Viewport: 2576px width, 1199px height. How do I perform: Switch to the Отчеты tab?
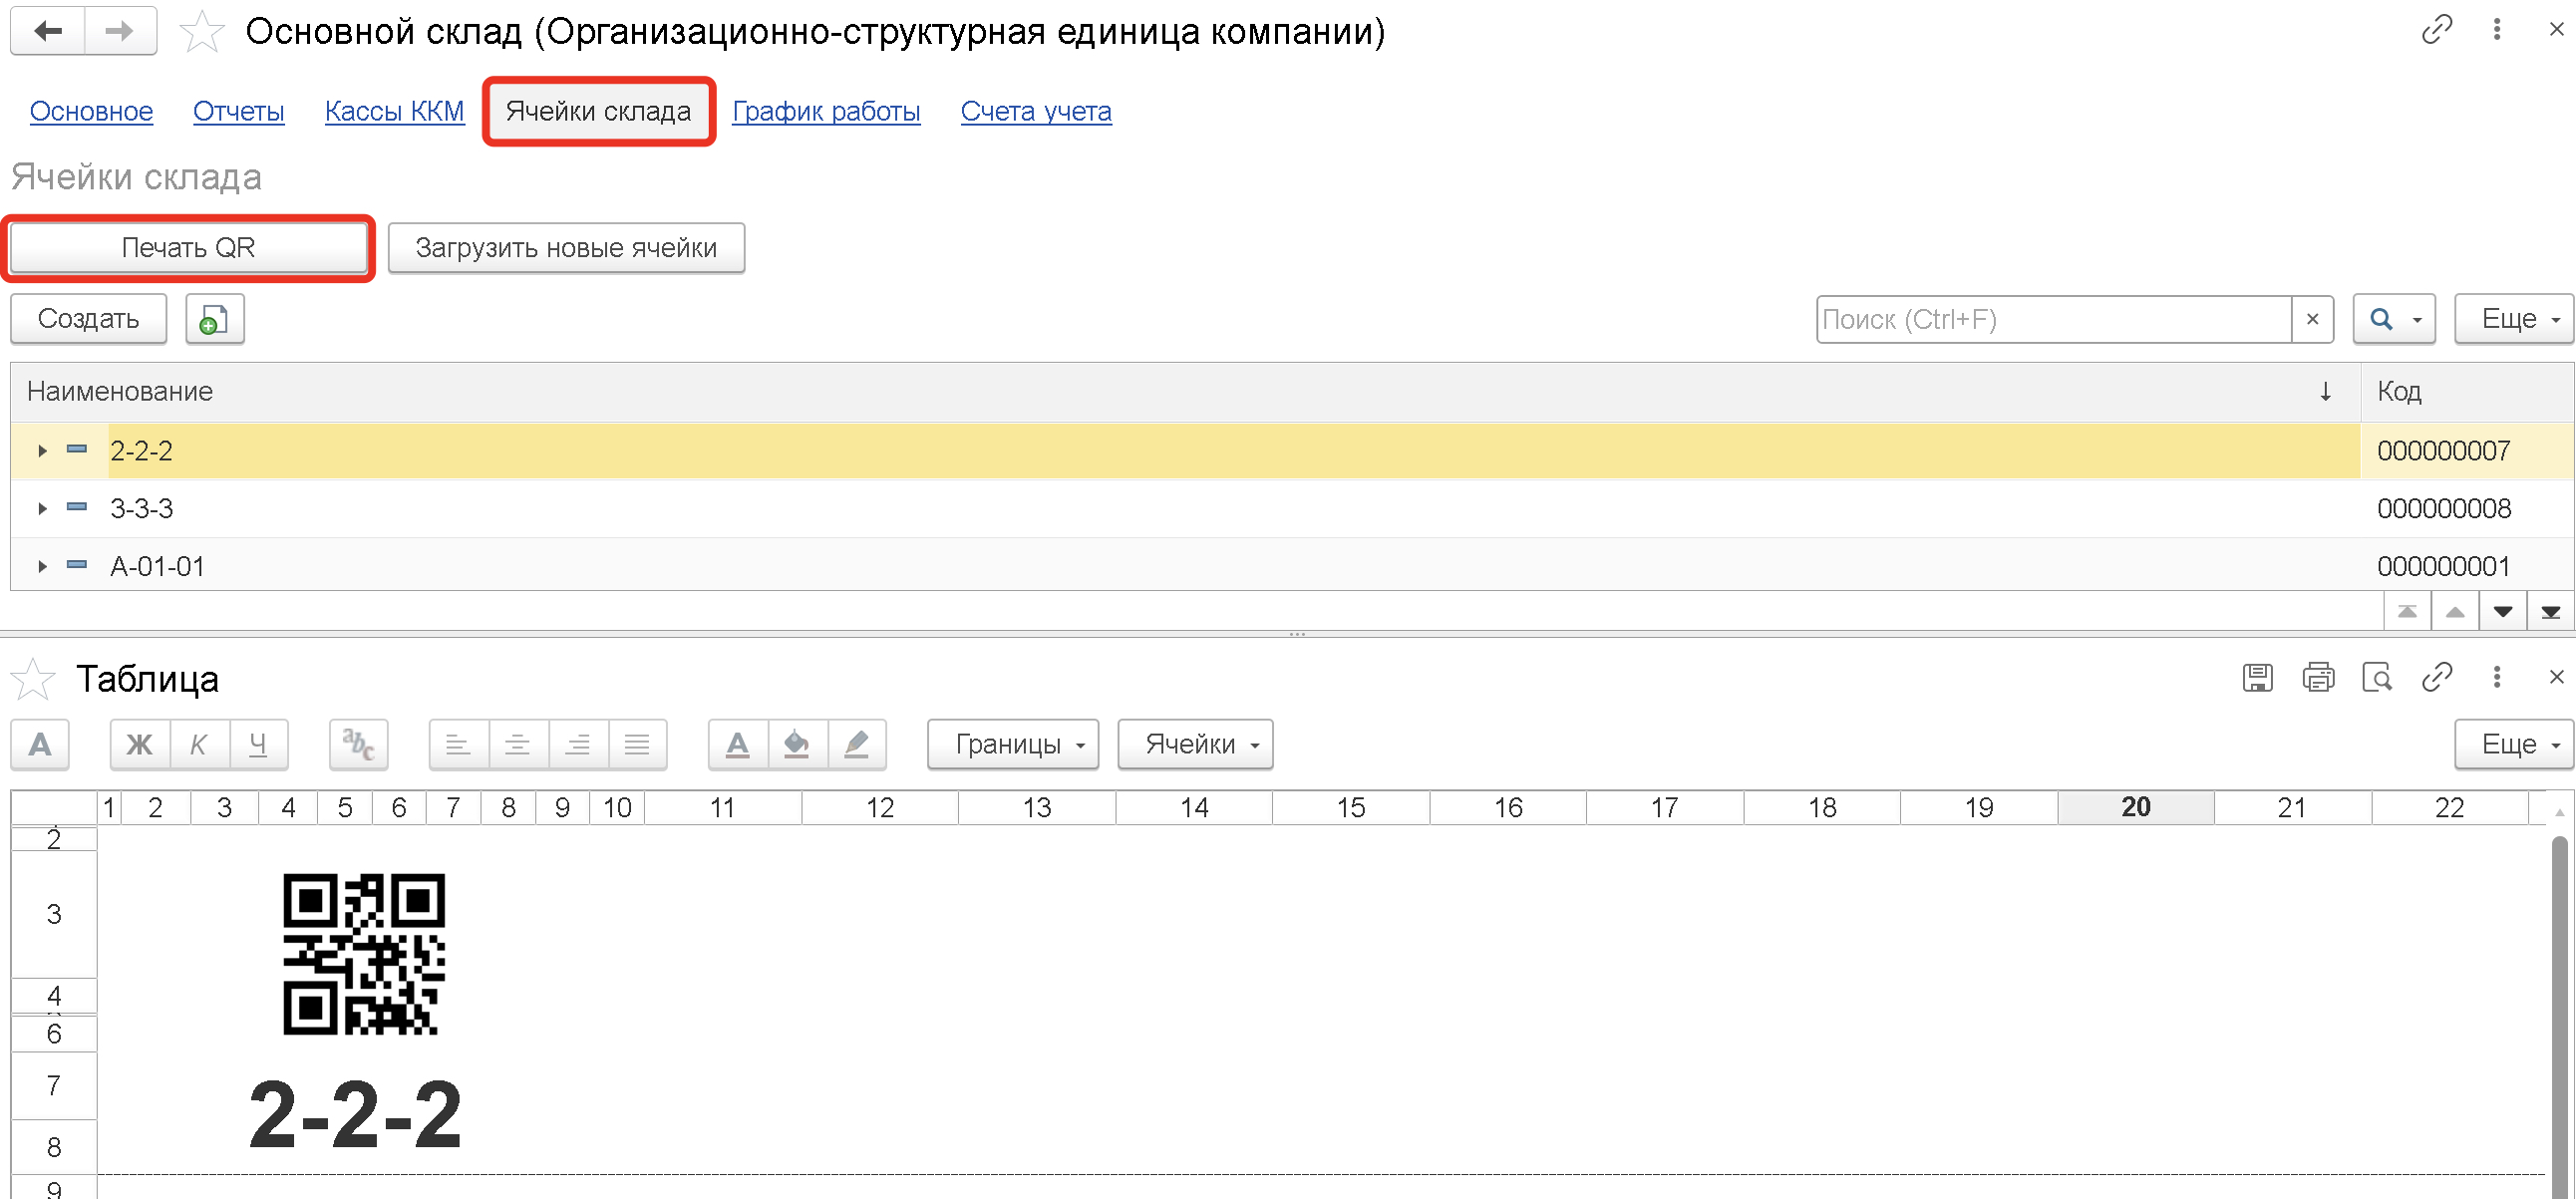(239, 111)
